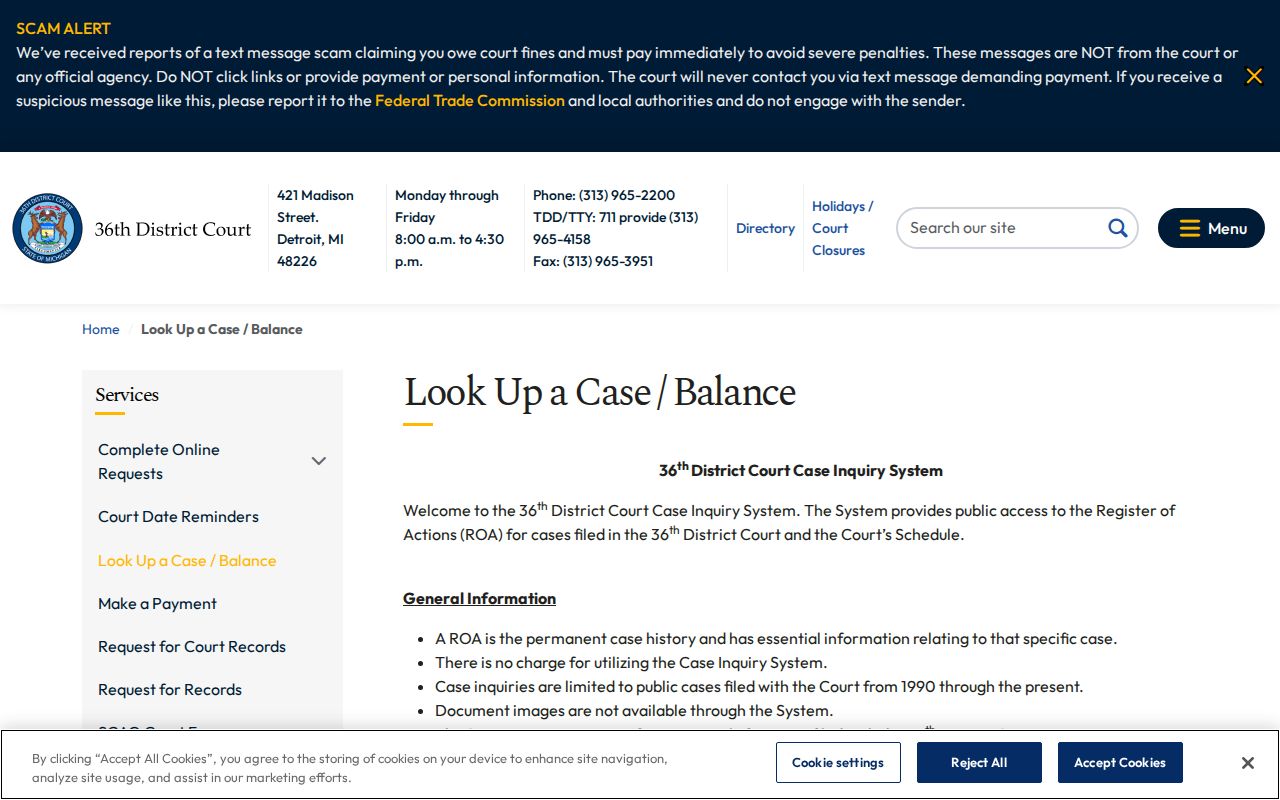Close the cookie consent banner
1280x800 pixels.
[1247, 763]
